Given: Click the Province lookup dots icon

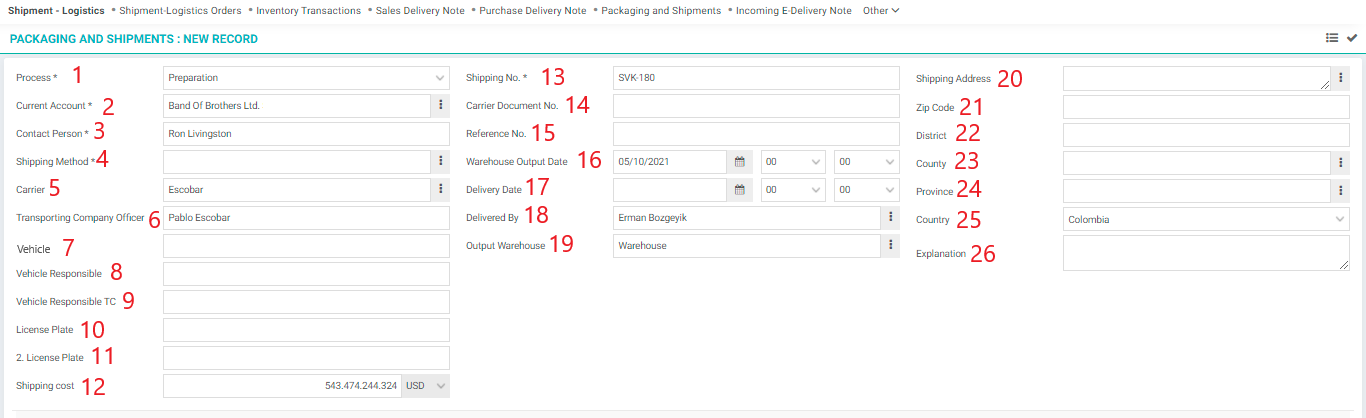Looking at the screenshot, I should point(1340,190).
